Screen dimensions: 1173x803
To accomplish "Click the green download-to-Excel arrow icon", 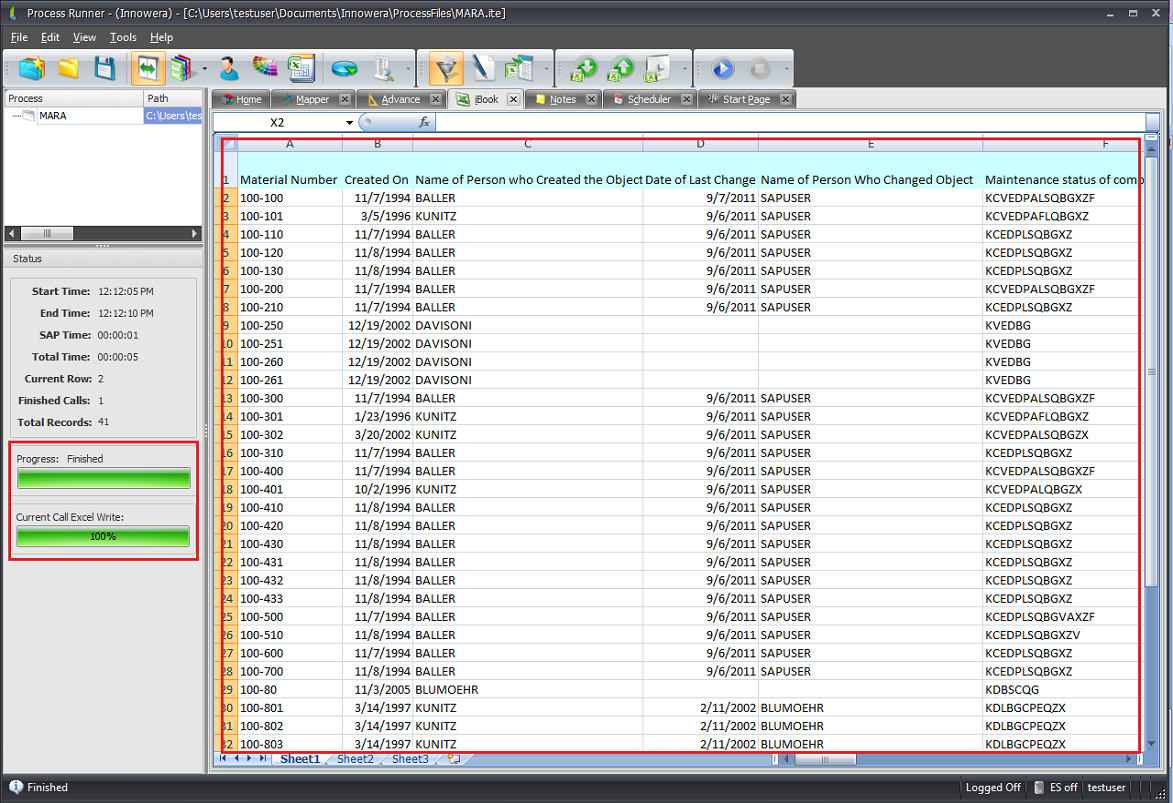I will 584,69.
